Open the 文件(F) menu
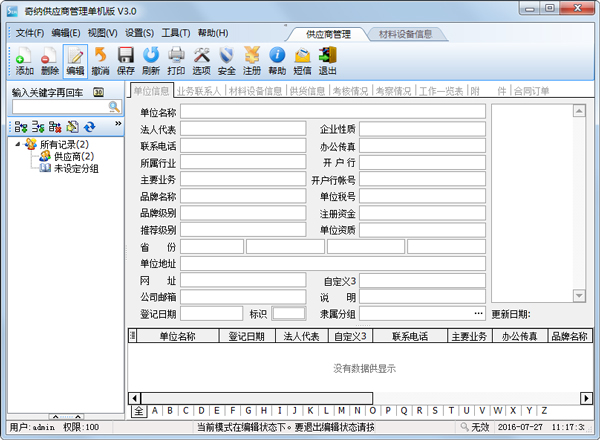 point(30,33)
